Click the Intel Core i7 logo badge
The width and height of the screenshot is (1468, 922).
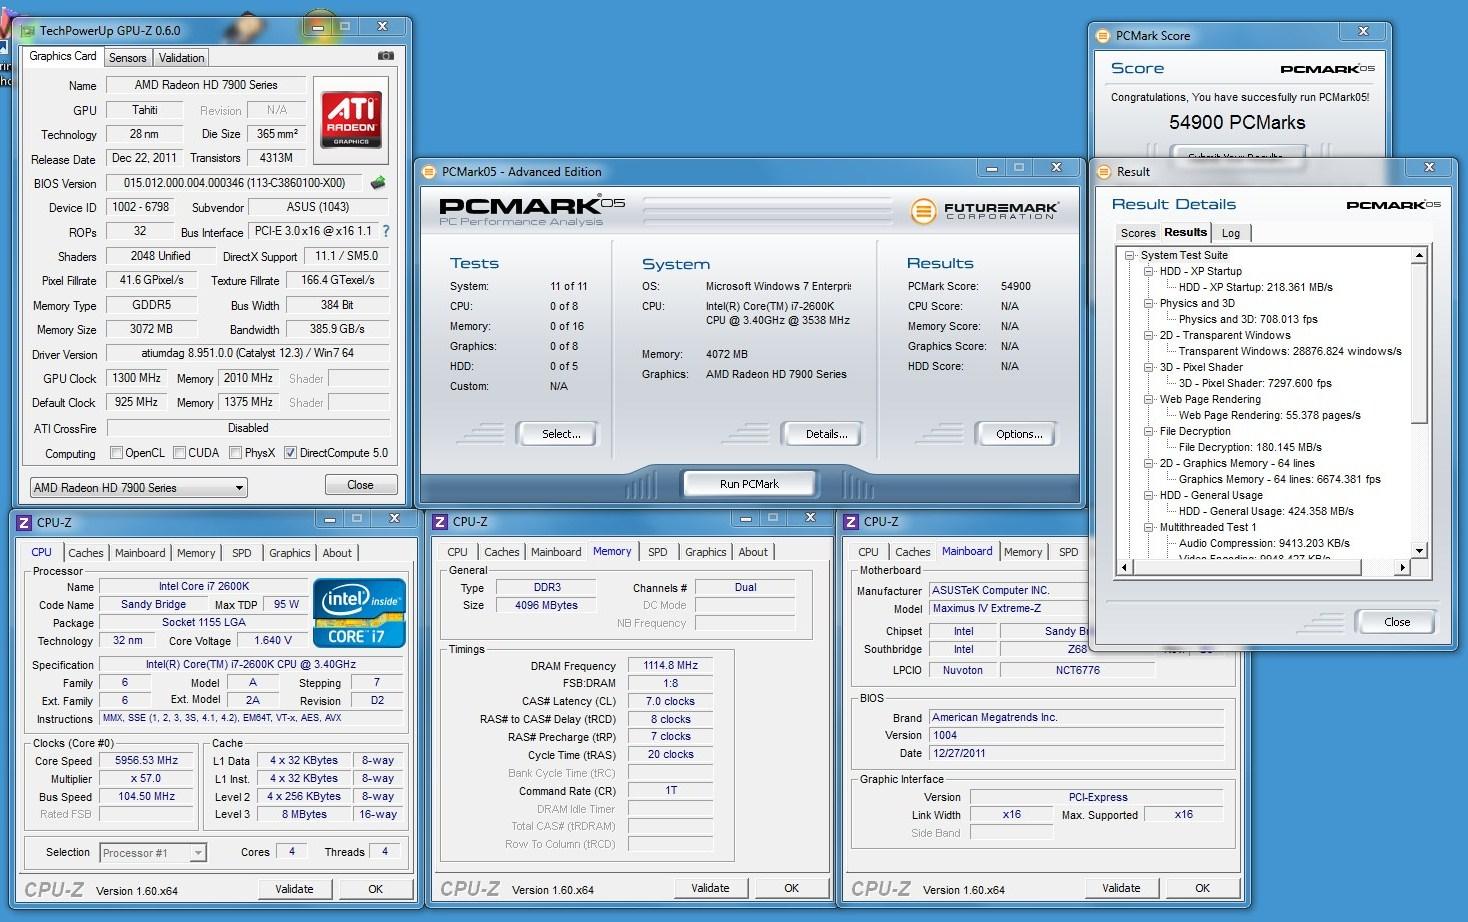click(x=359, y=613)
